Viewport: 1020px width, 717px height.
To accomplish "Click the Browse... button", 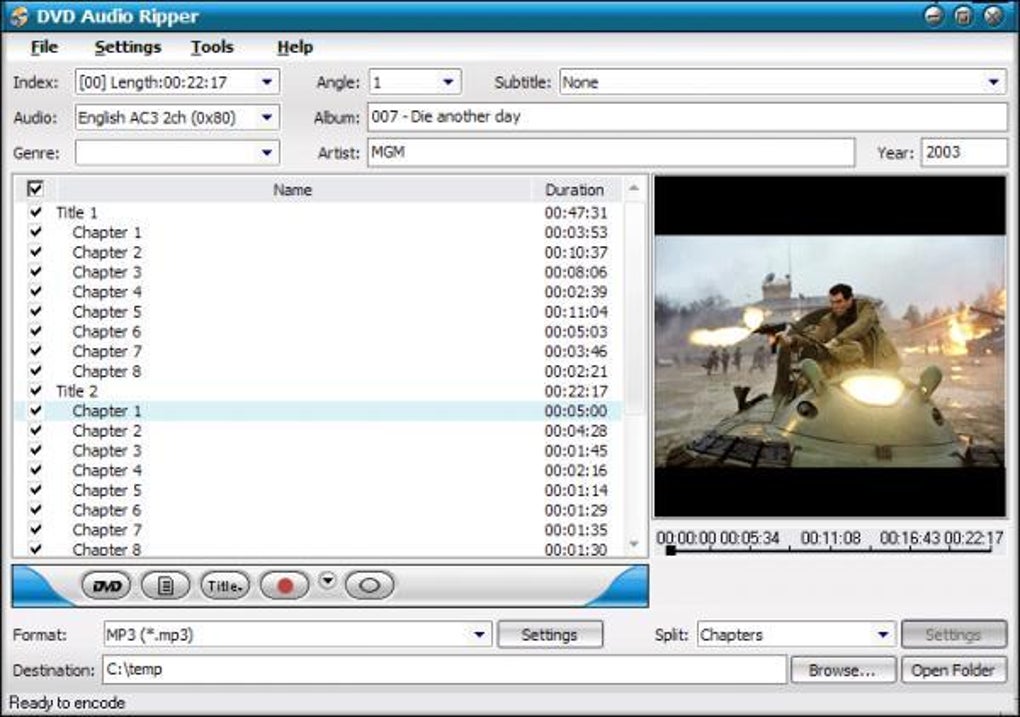I will 843,670.
